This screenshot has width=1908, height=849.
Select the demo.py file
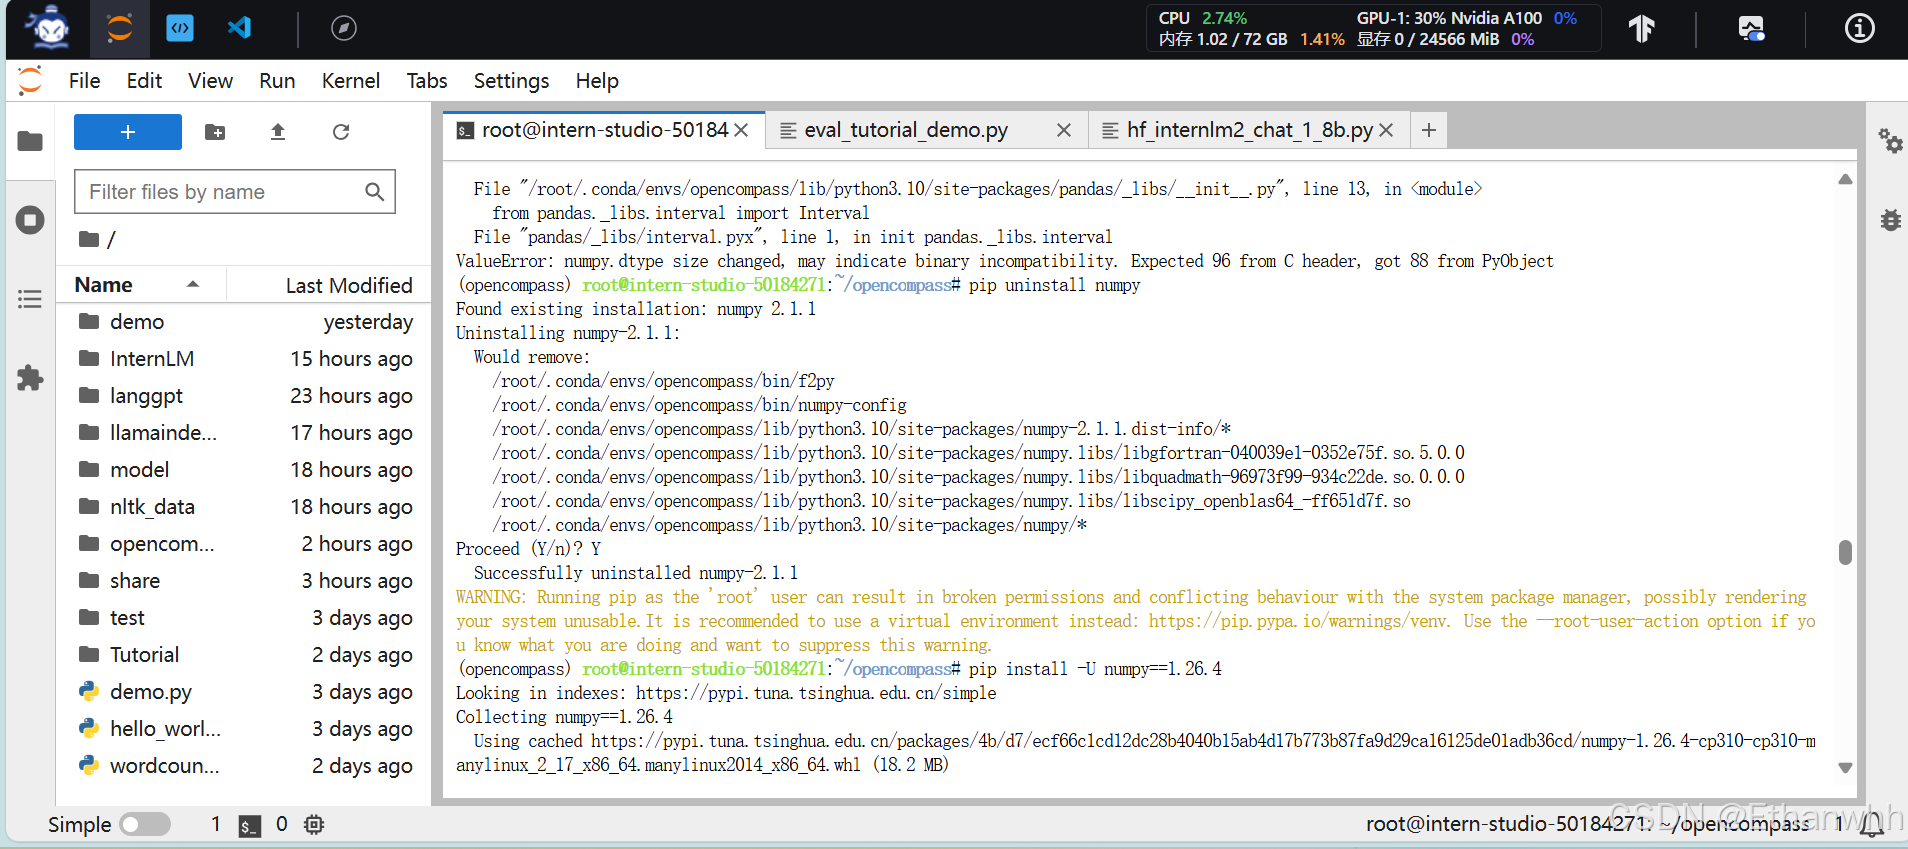[x=243, y=692]
